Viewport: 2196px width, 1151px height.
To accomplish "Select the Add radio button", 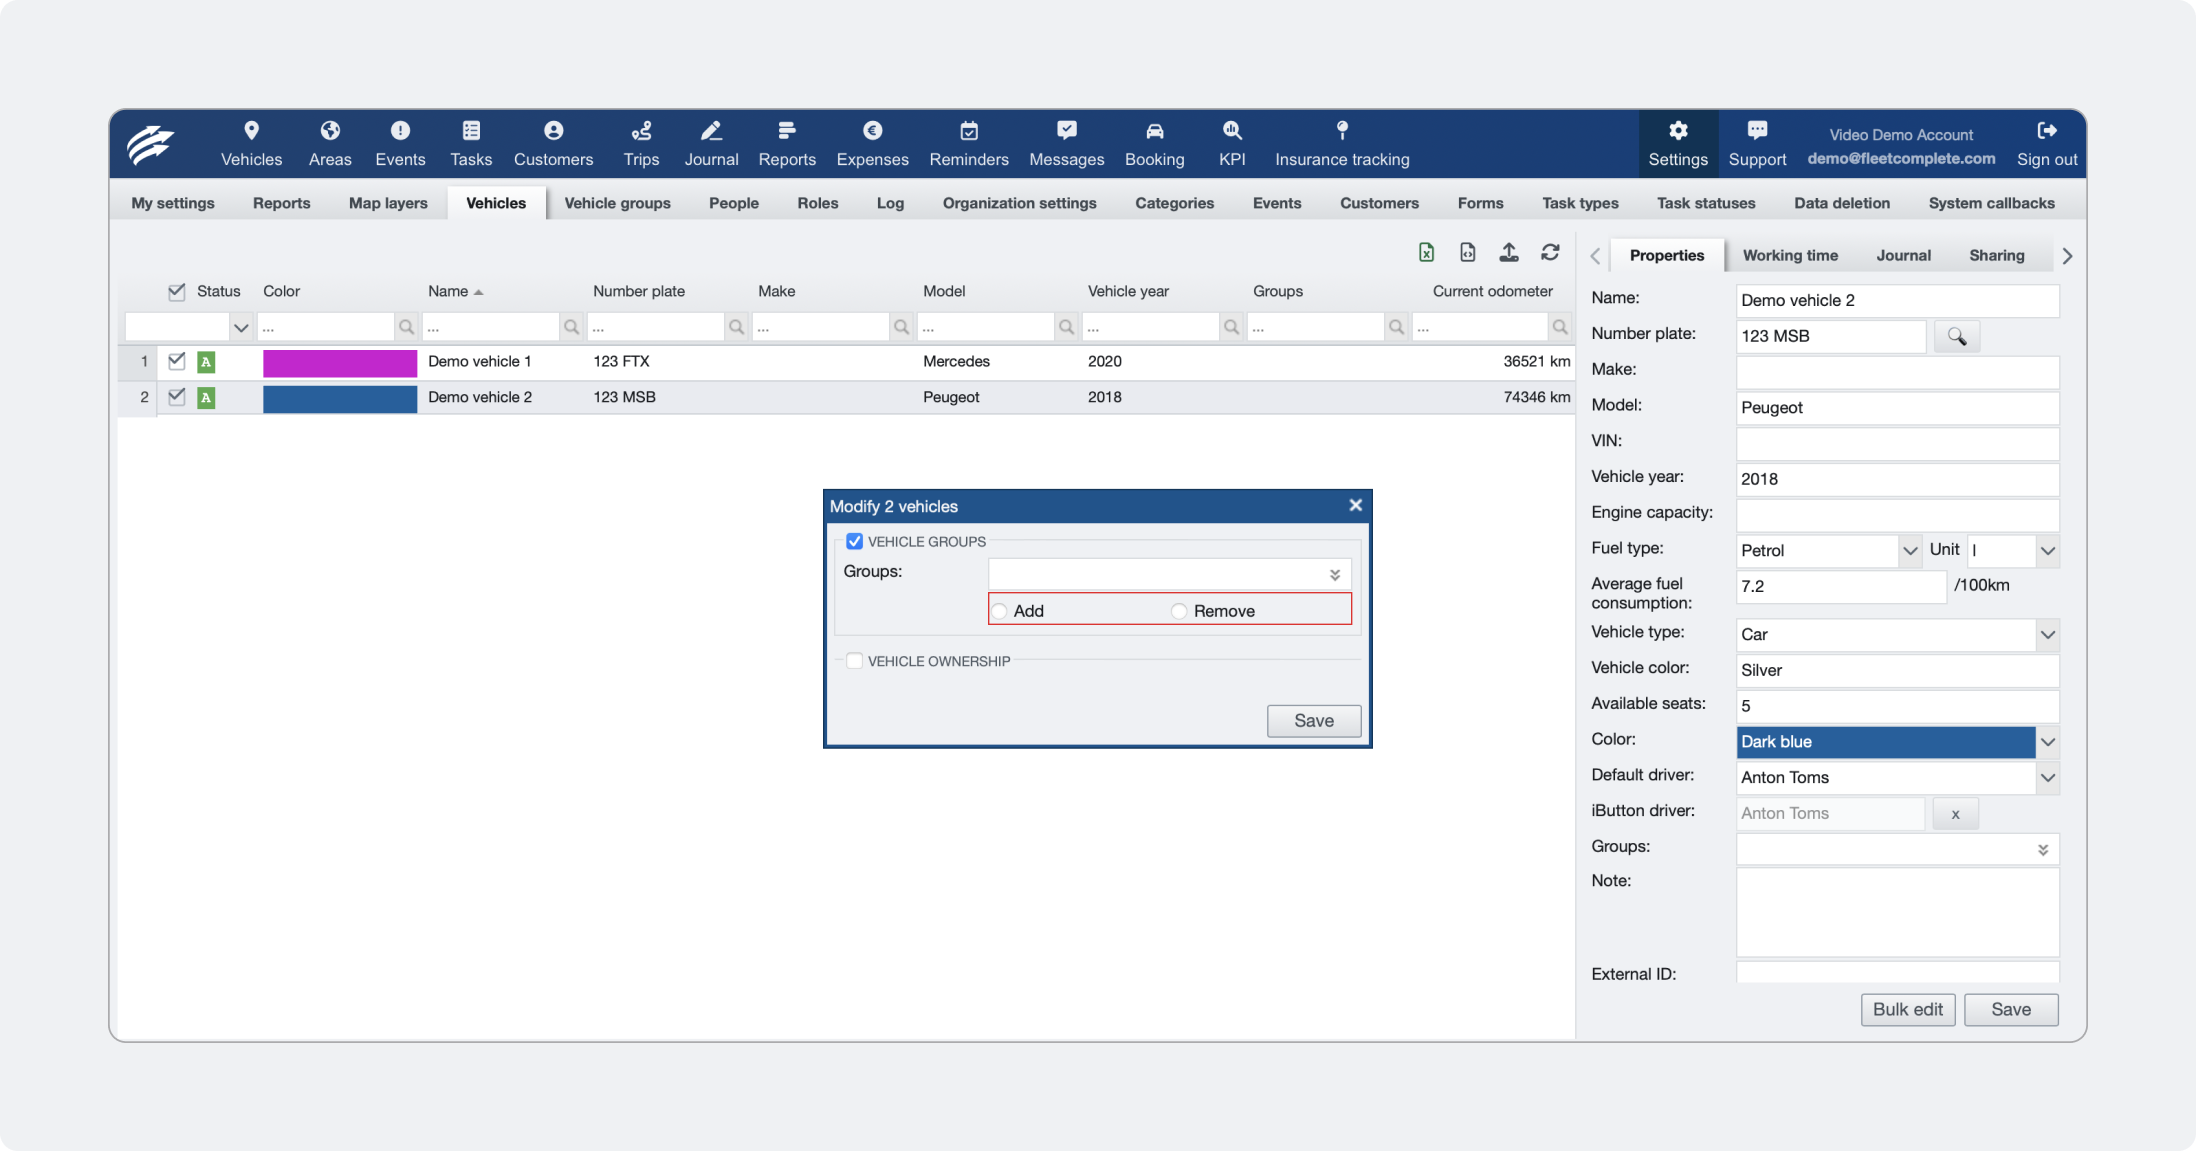I will [999, 611].
